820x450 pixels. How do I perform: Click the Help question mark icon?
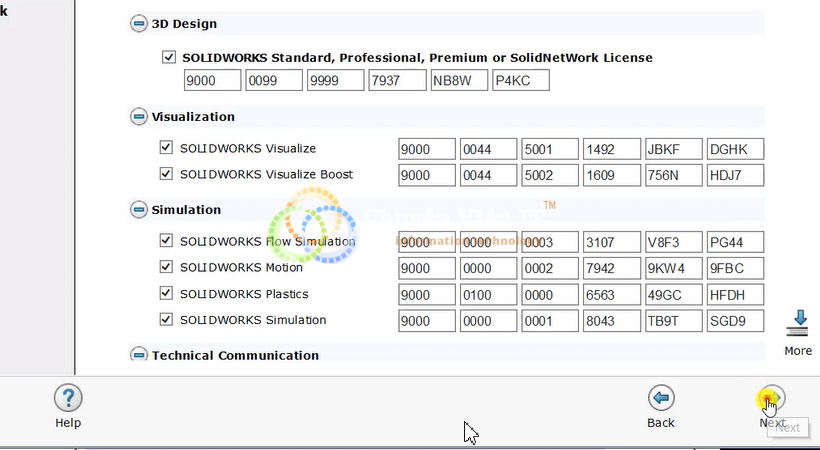tap(67, 398)
